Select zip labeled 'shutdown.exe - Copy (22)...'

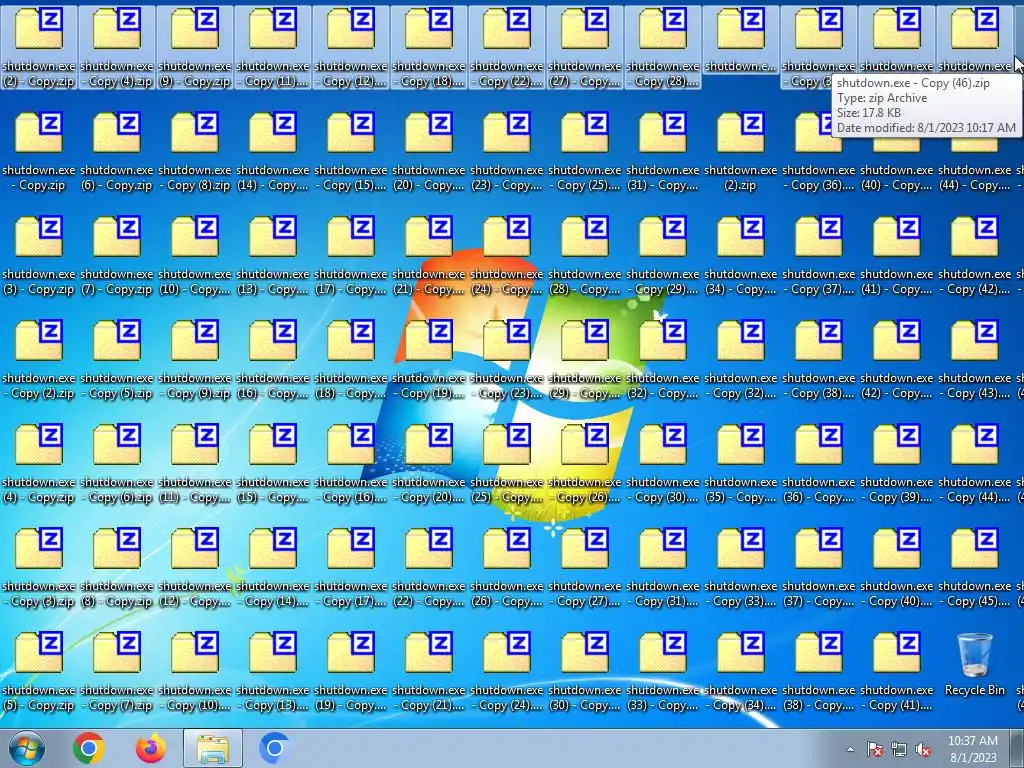[x=507, y=48]
